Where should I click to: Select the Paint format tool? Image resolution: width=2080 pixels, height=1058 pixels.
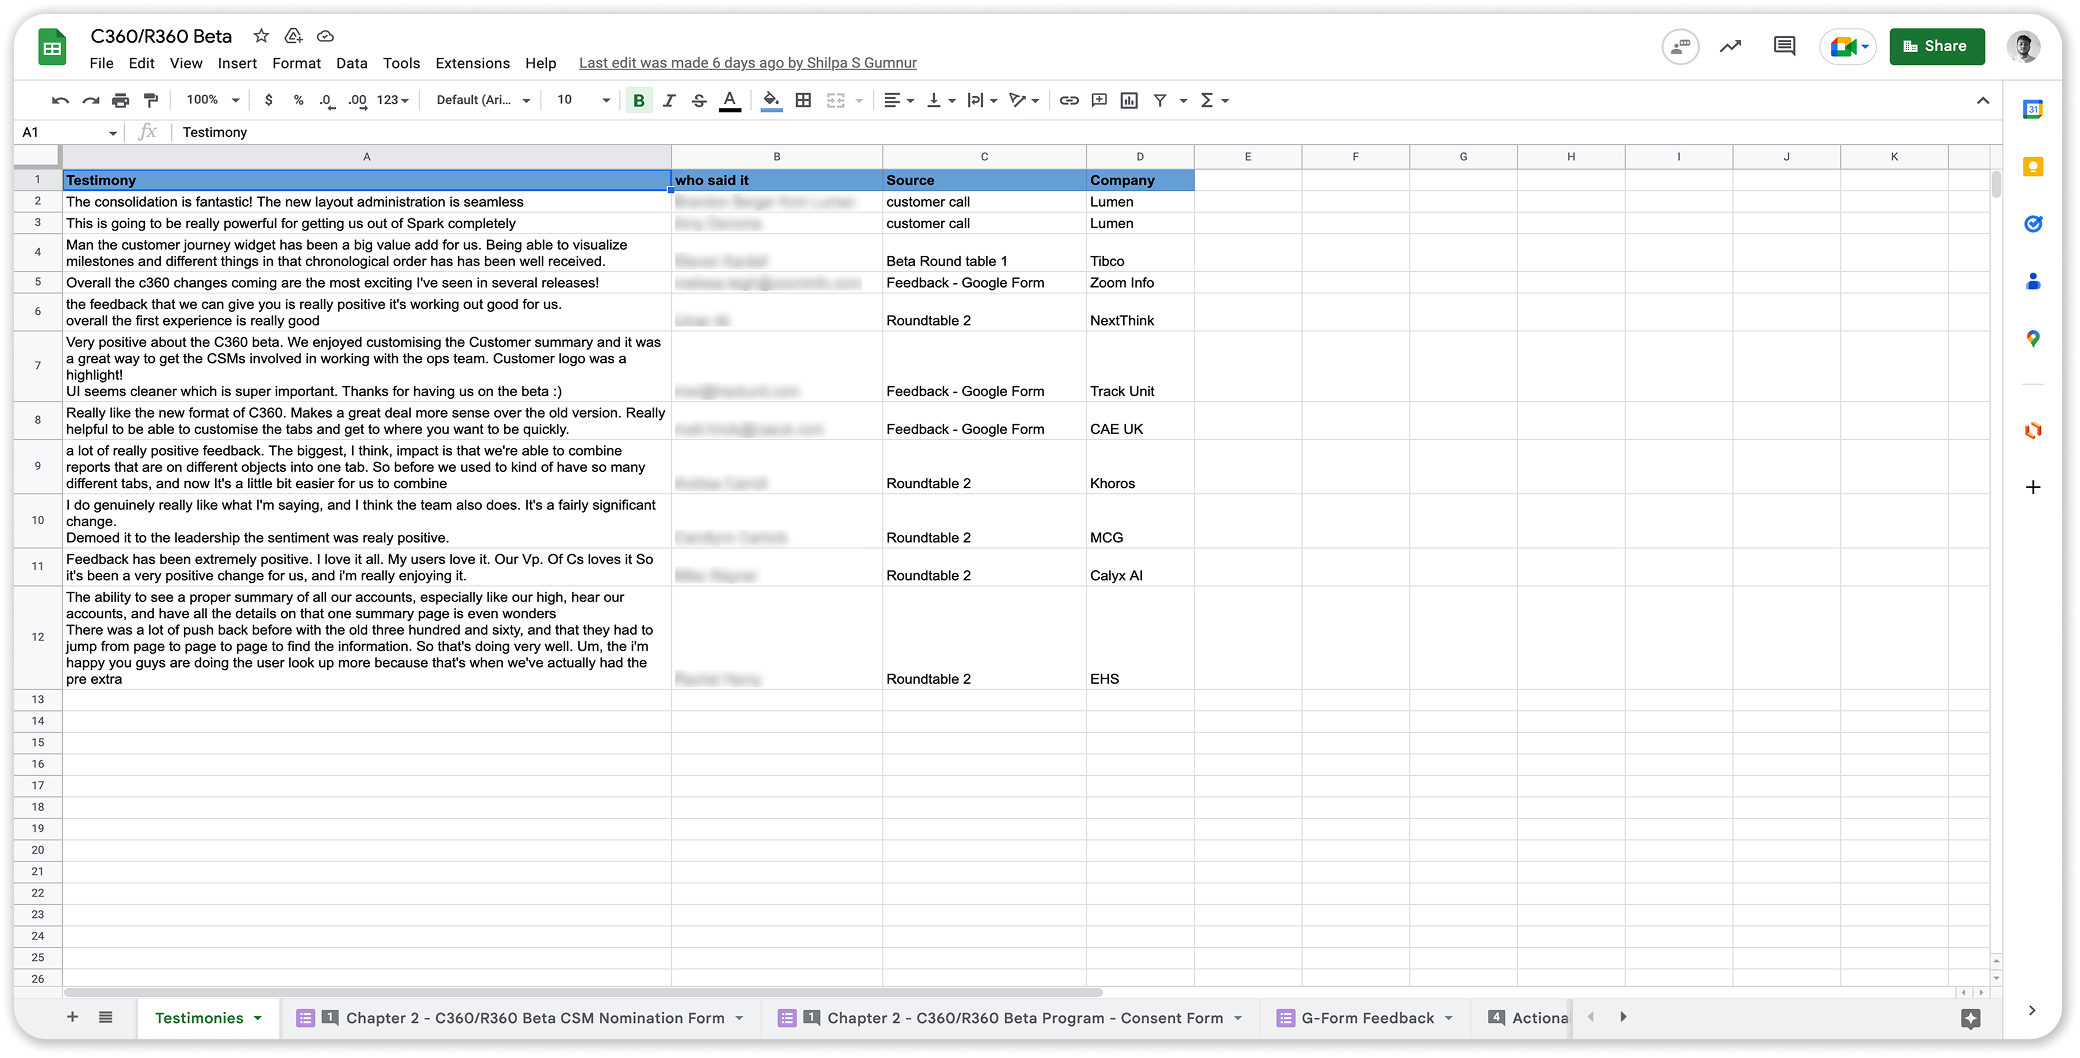click(151, 100)
